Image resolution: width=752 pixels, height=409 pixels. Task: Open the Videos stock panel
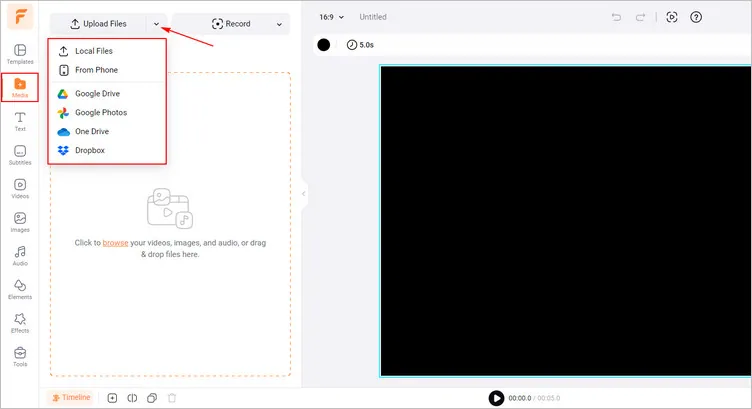20,188
